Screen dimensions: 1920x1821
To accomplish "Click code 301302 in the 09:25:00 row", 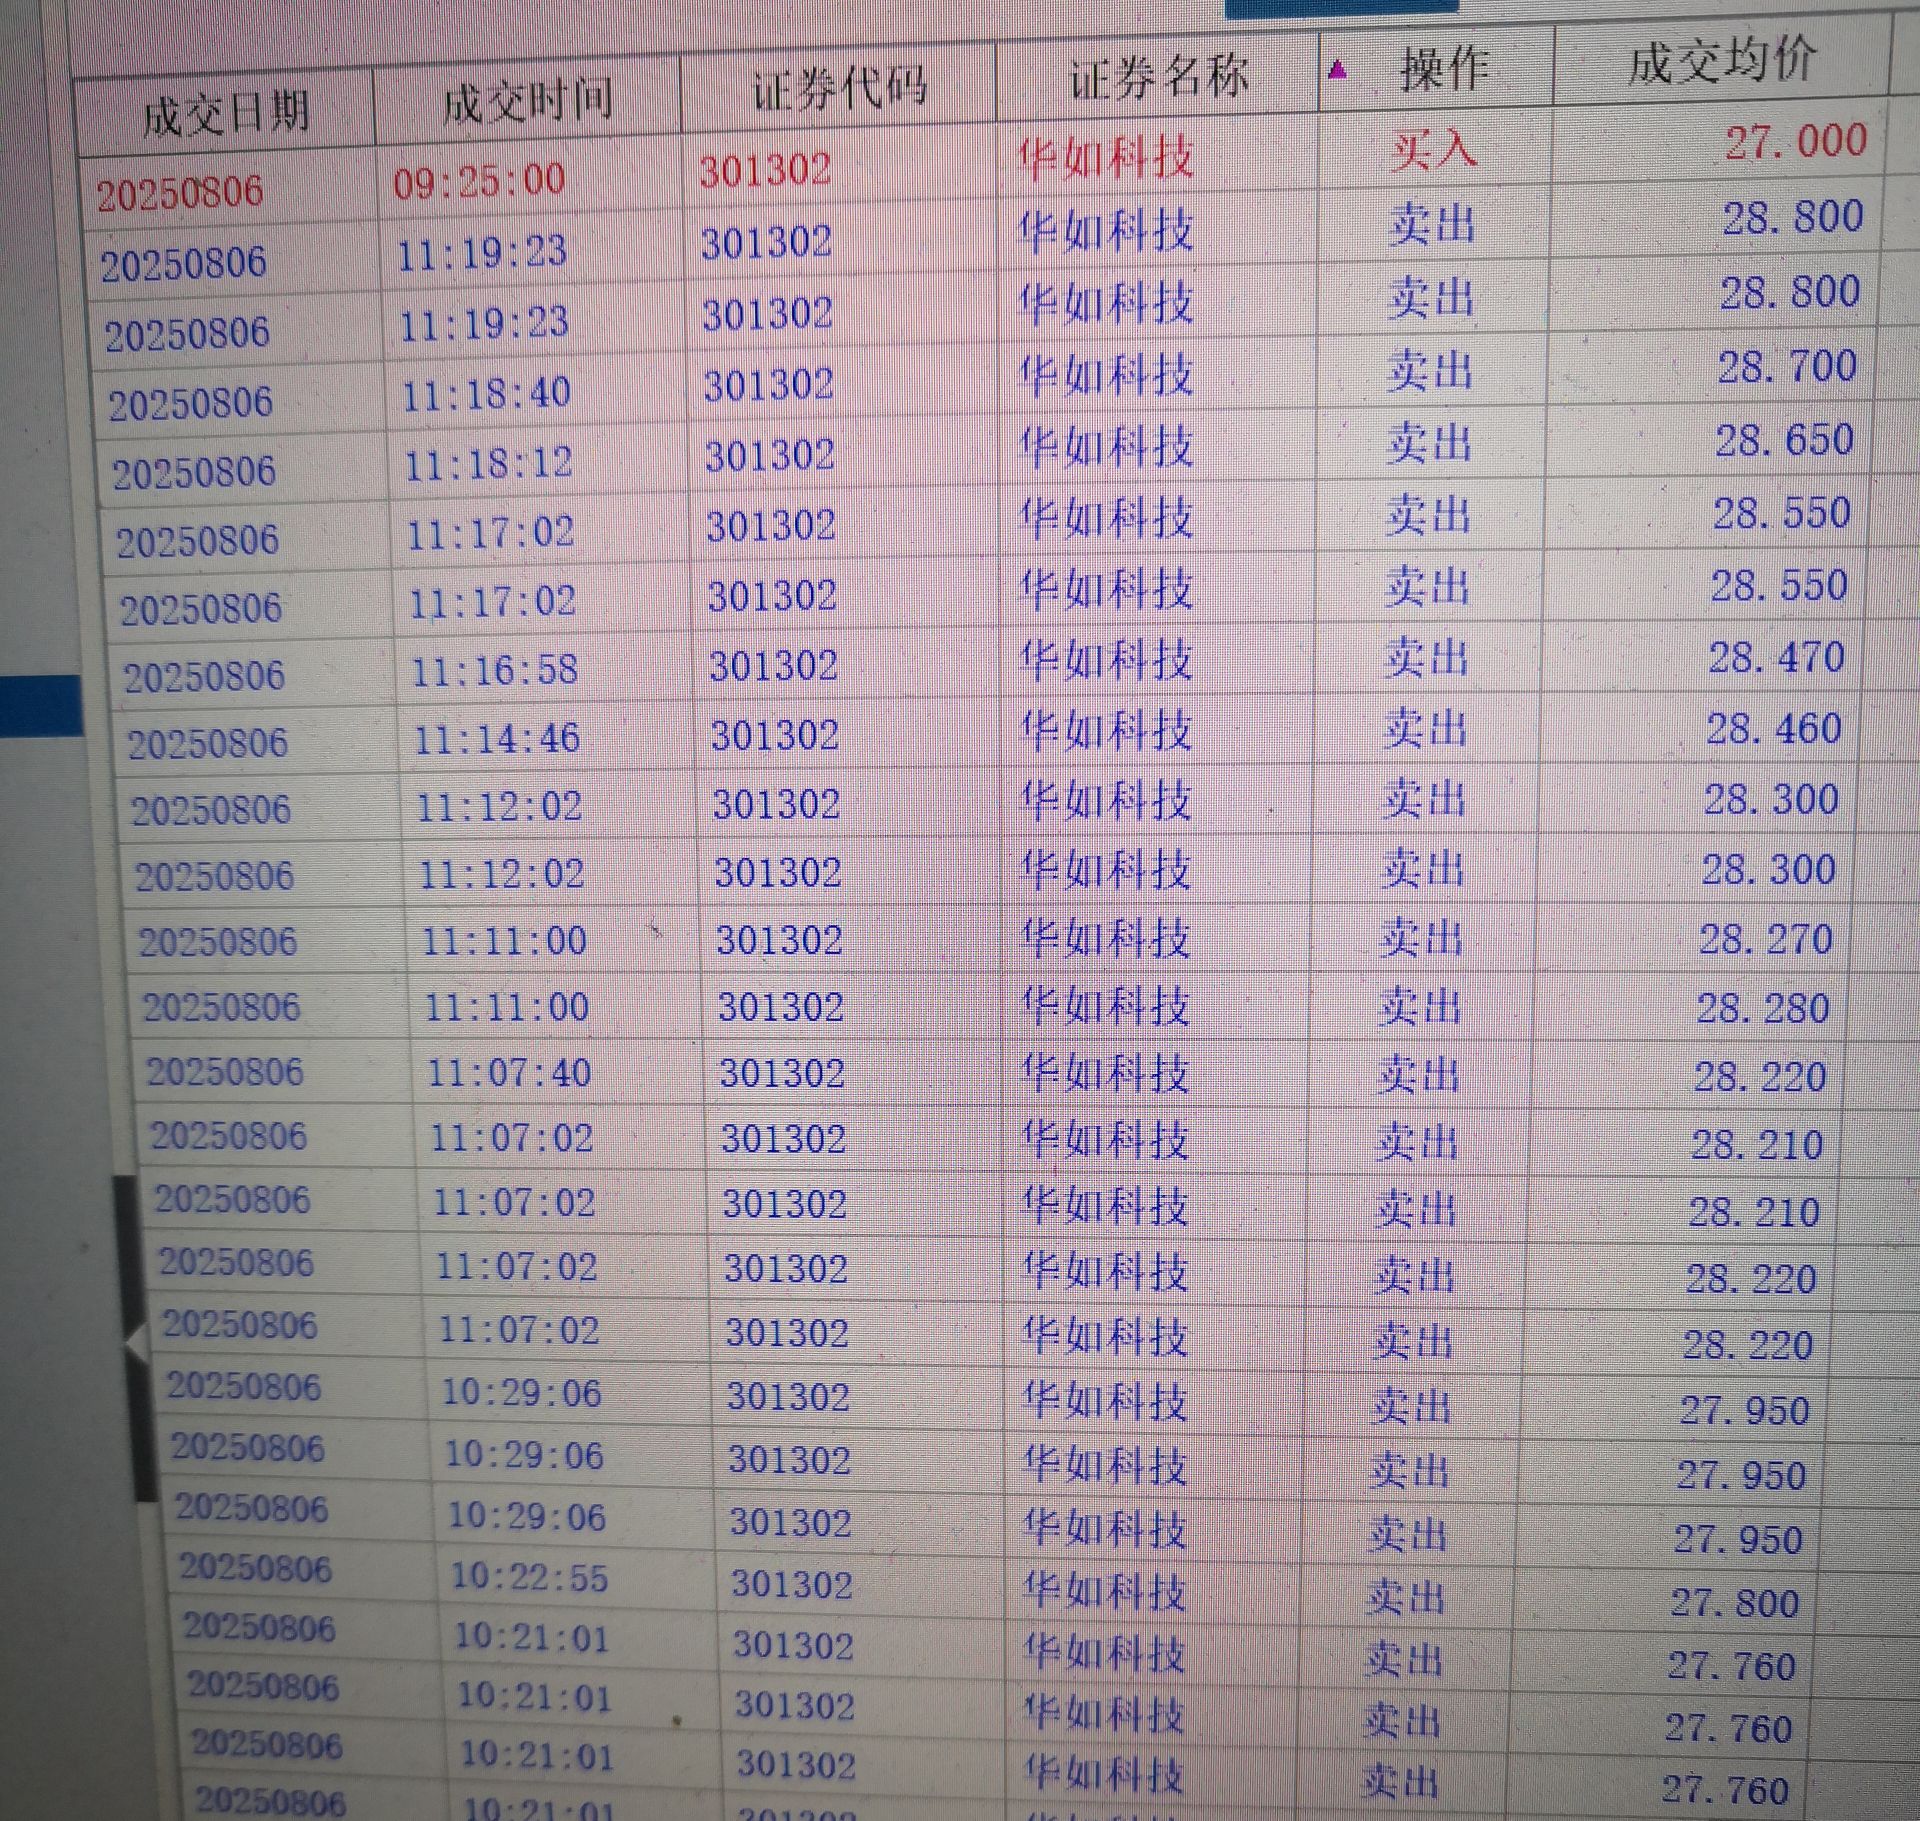I will 765,170.
